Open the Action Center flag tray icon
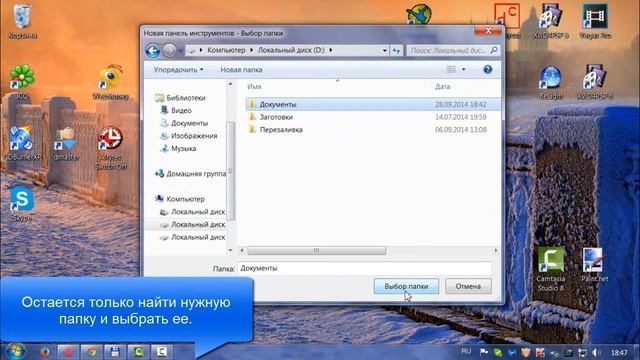Viewport: 640px width, 360px height. tap(484, 352)
